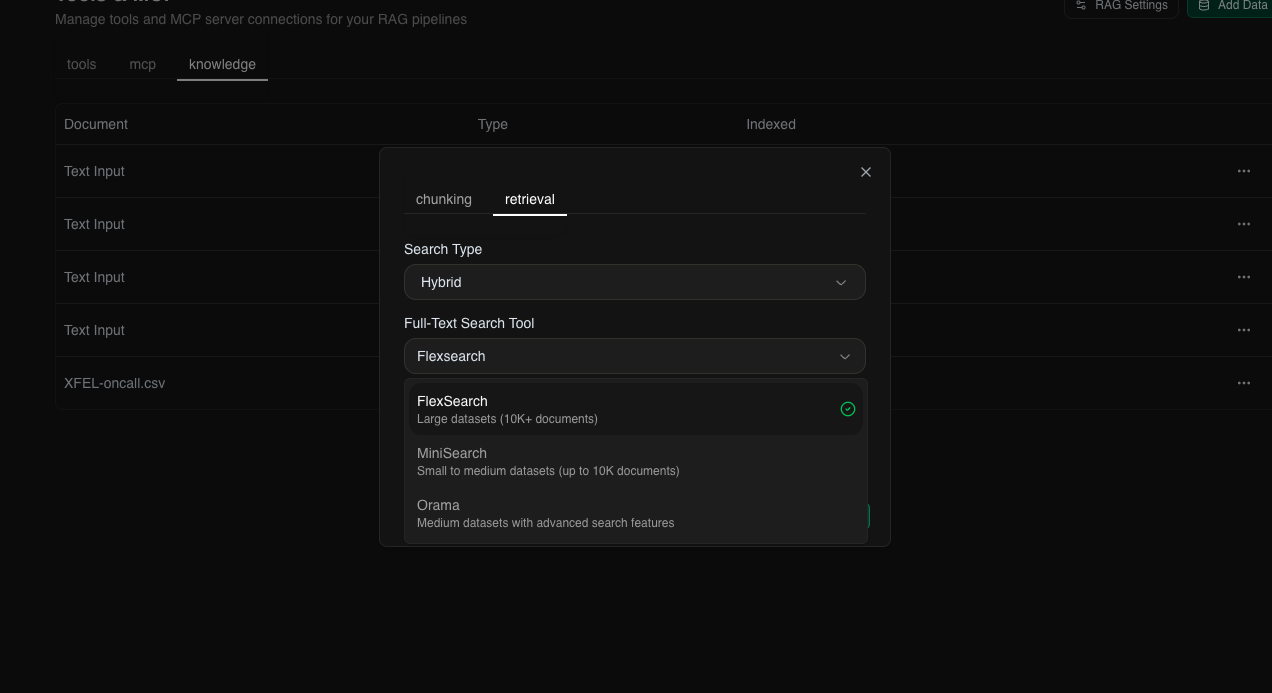This screenshot has height=693, width=1272.
Task: Switch to the mcp tab
Action: click(142, 64)
